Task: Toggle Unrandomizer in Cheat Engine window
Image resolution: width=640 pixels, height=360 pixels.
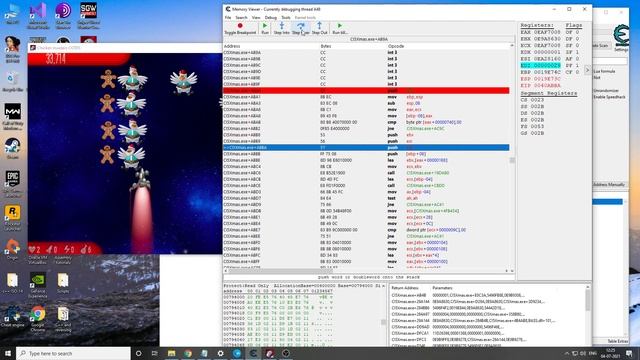Action: click(x=606, y=91)
